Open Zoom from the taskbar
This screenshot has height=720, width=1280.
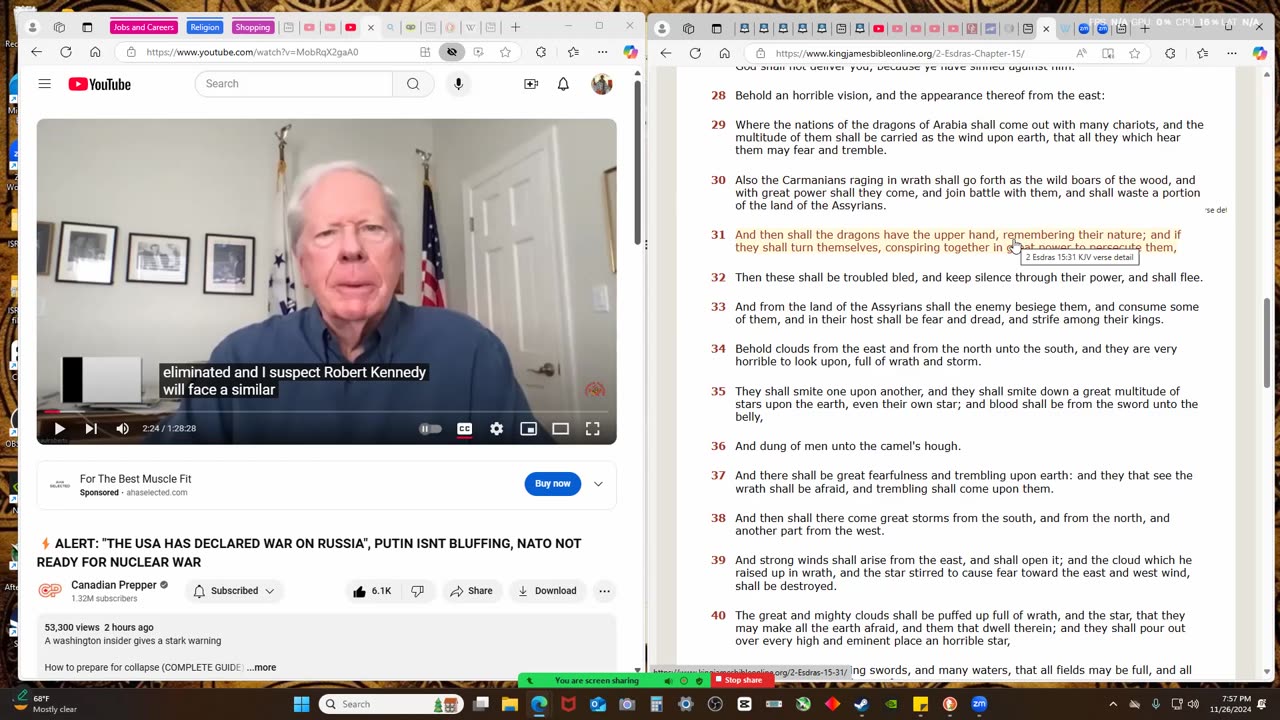(x=979, y=704)
